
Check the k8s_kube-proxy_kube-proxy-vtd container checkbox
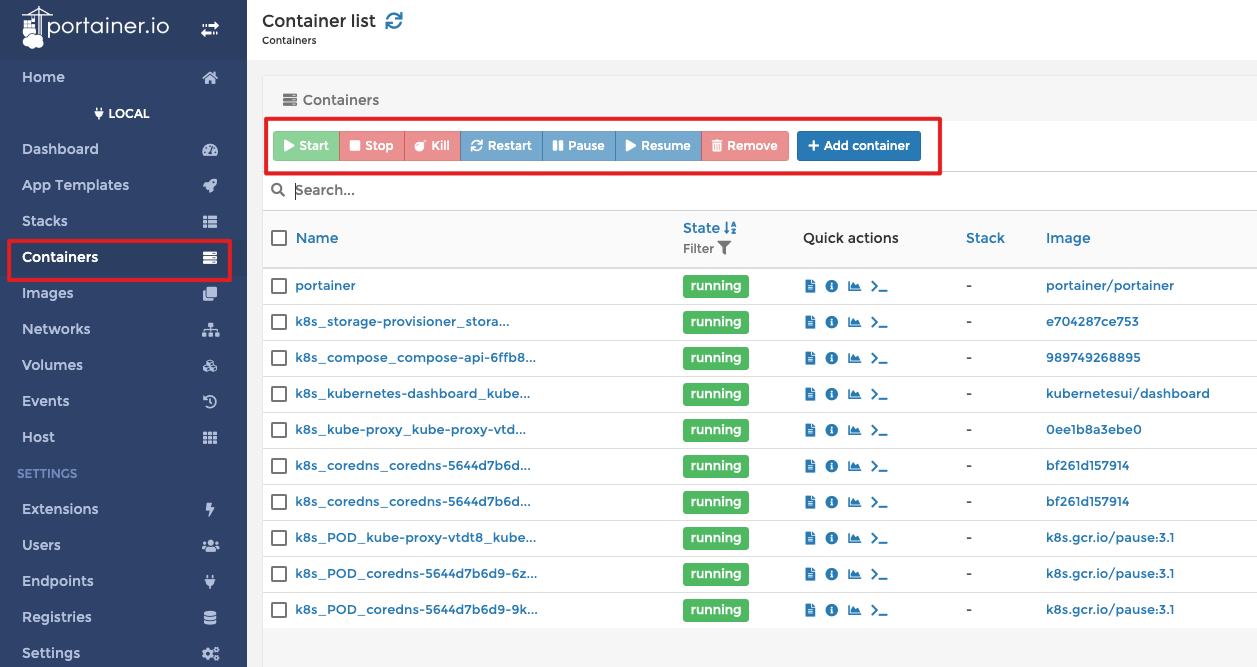tap(279, 430)
